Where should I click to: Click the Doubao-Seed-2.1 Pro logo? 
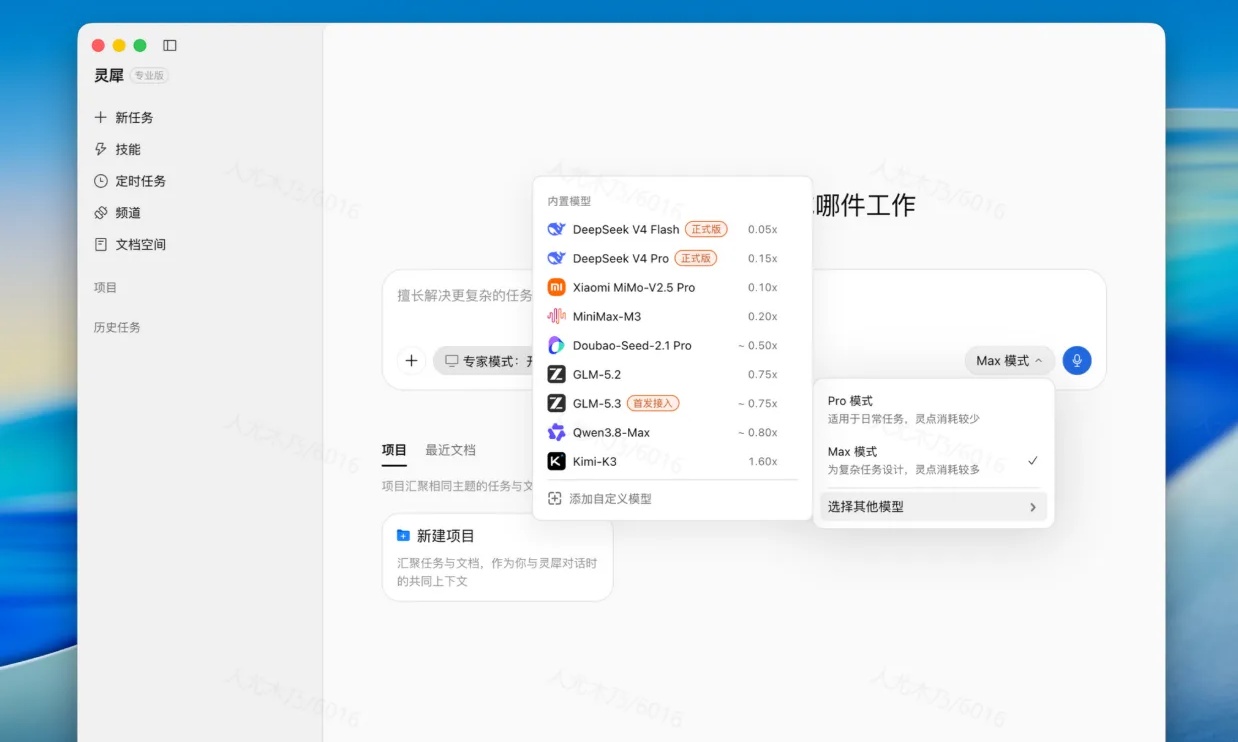pyautogui.click(x=557, y=345)
